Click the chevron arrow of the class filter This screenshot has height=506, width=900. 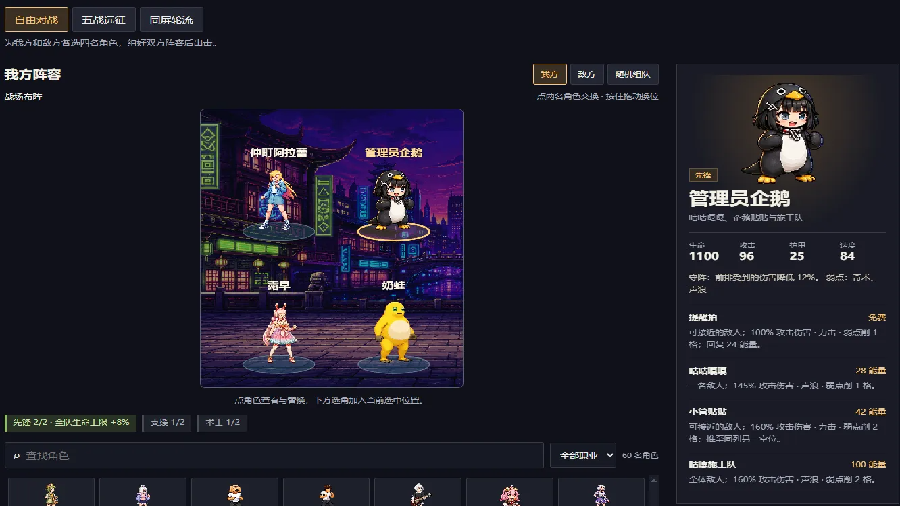(609, 456)
